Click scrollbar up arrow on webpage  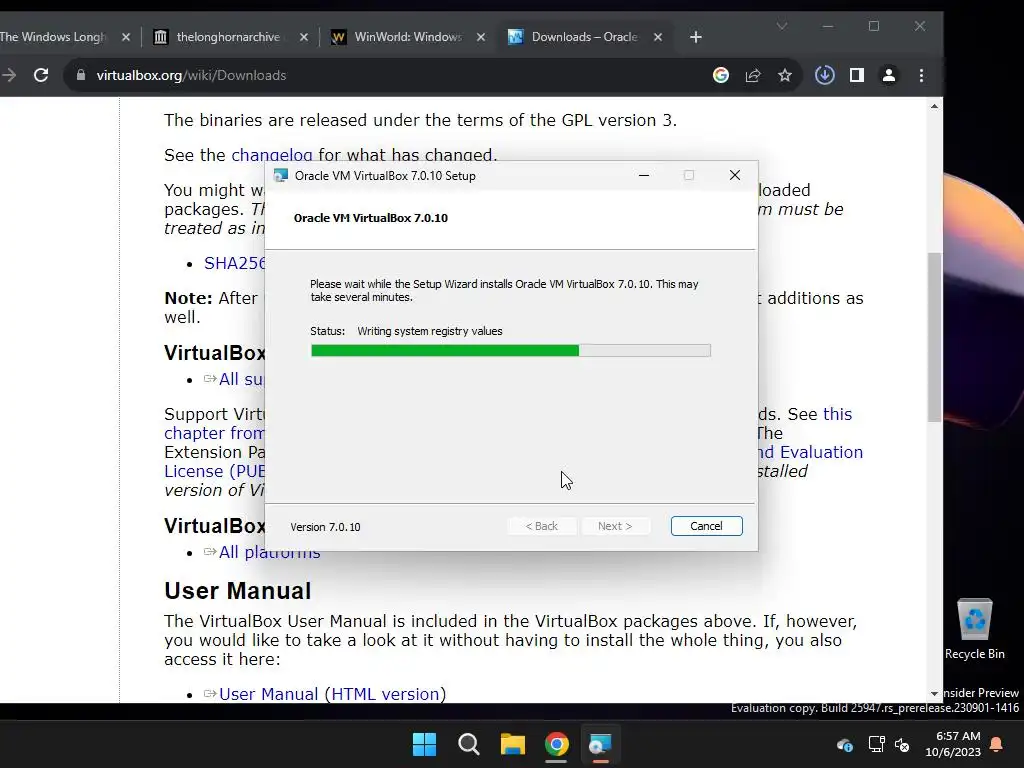pos(935,106)
